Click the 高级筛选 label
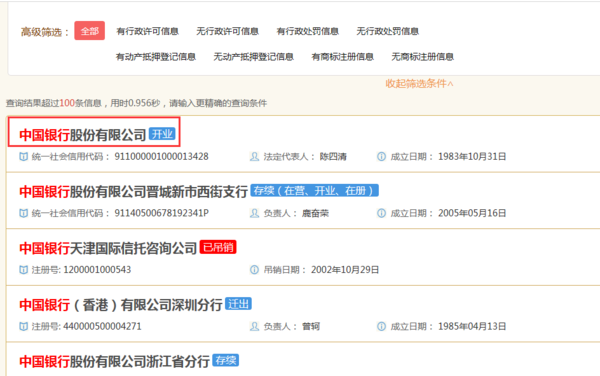This screenshot has width=600, height=376. (x=45, y=31)
